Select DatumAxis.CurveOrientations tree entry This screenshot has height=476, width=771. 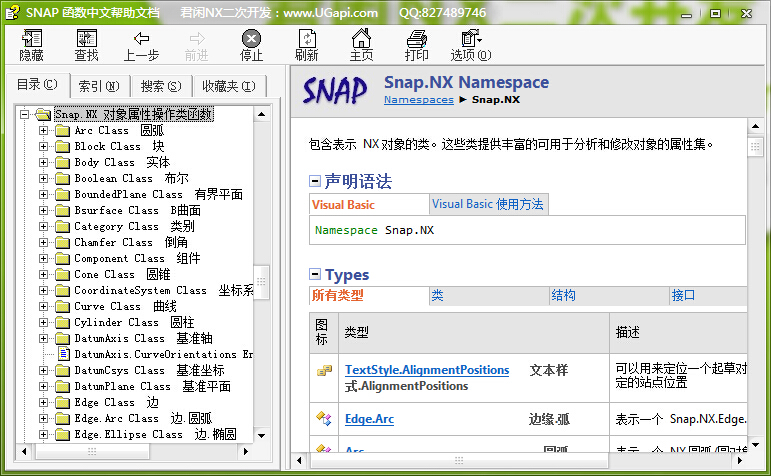tap(155, 354)
